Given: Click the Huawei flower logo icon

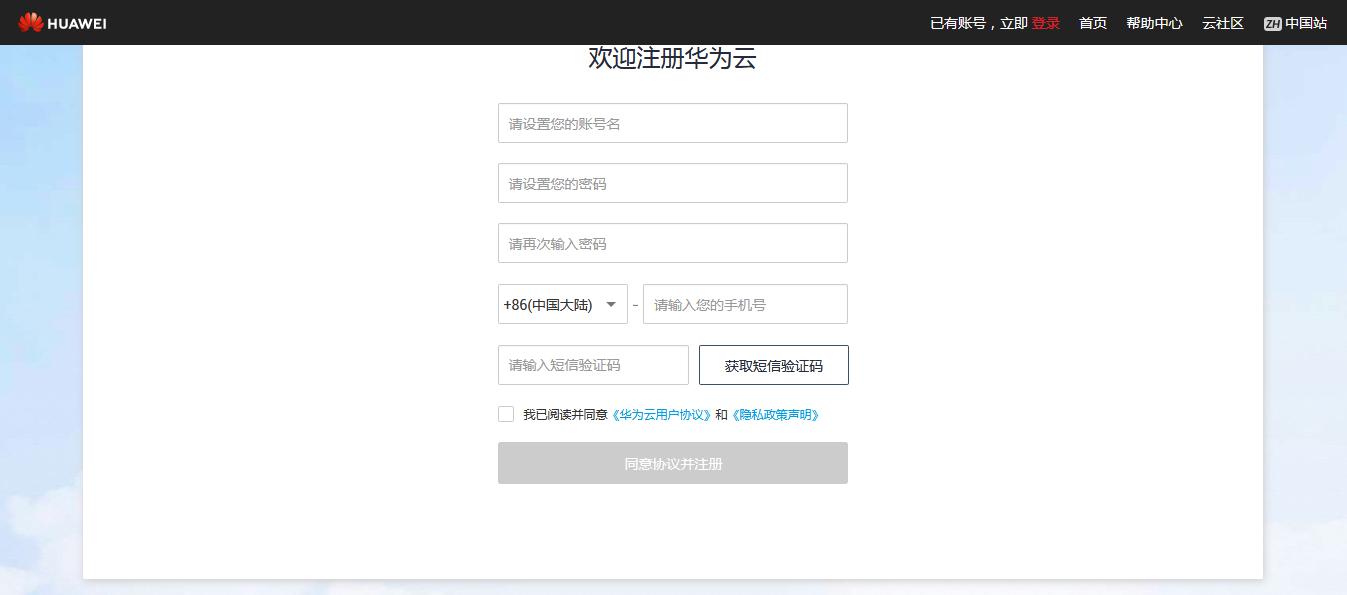Looking at the screenshot, I should (30, 22).
